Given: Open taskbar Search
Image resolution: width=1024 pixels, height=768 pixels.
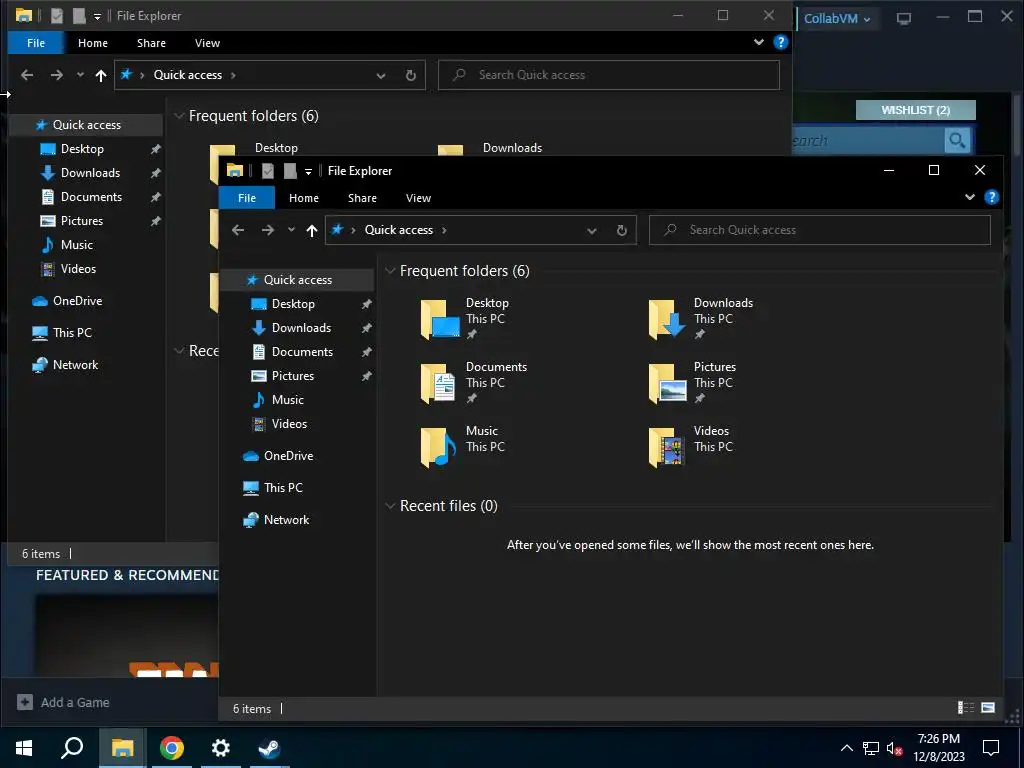Looking at the screenshot, I should point(72,748).
